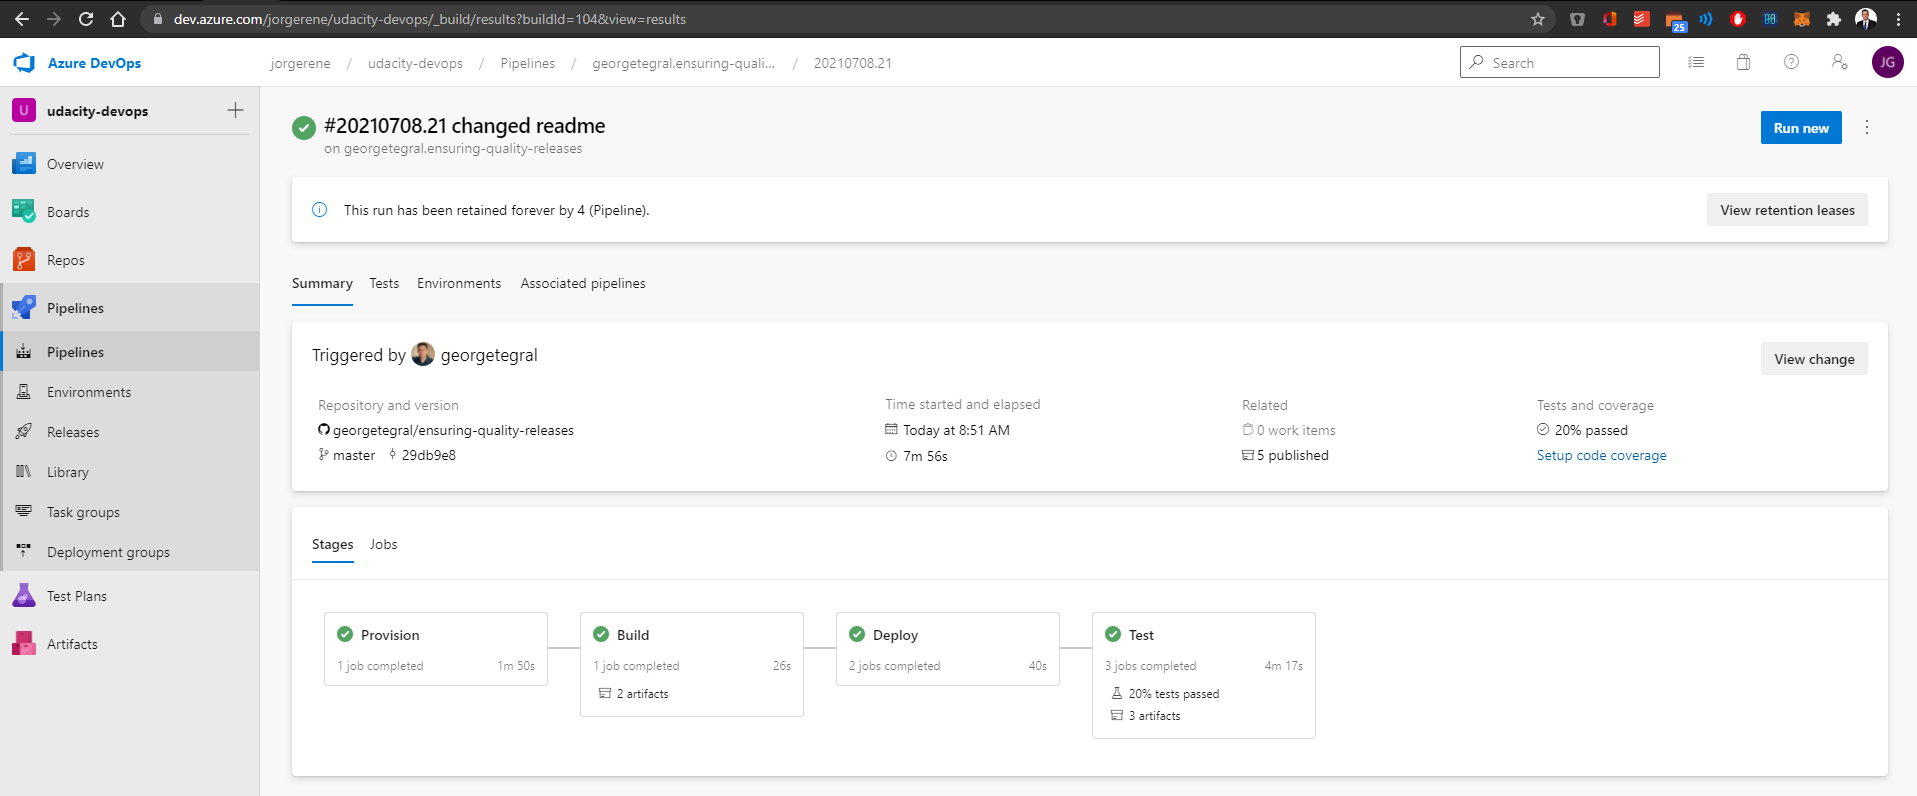Click Pipelines breadcrumb
Image resolution: width=1917 pixels, height=796 pixels.
tap(528, 63)
